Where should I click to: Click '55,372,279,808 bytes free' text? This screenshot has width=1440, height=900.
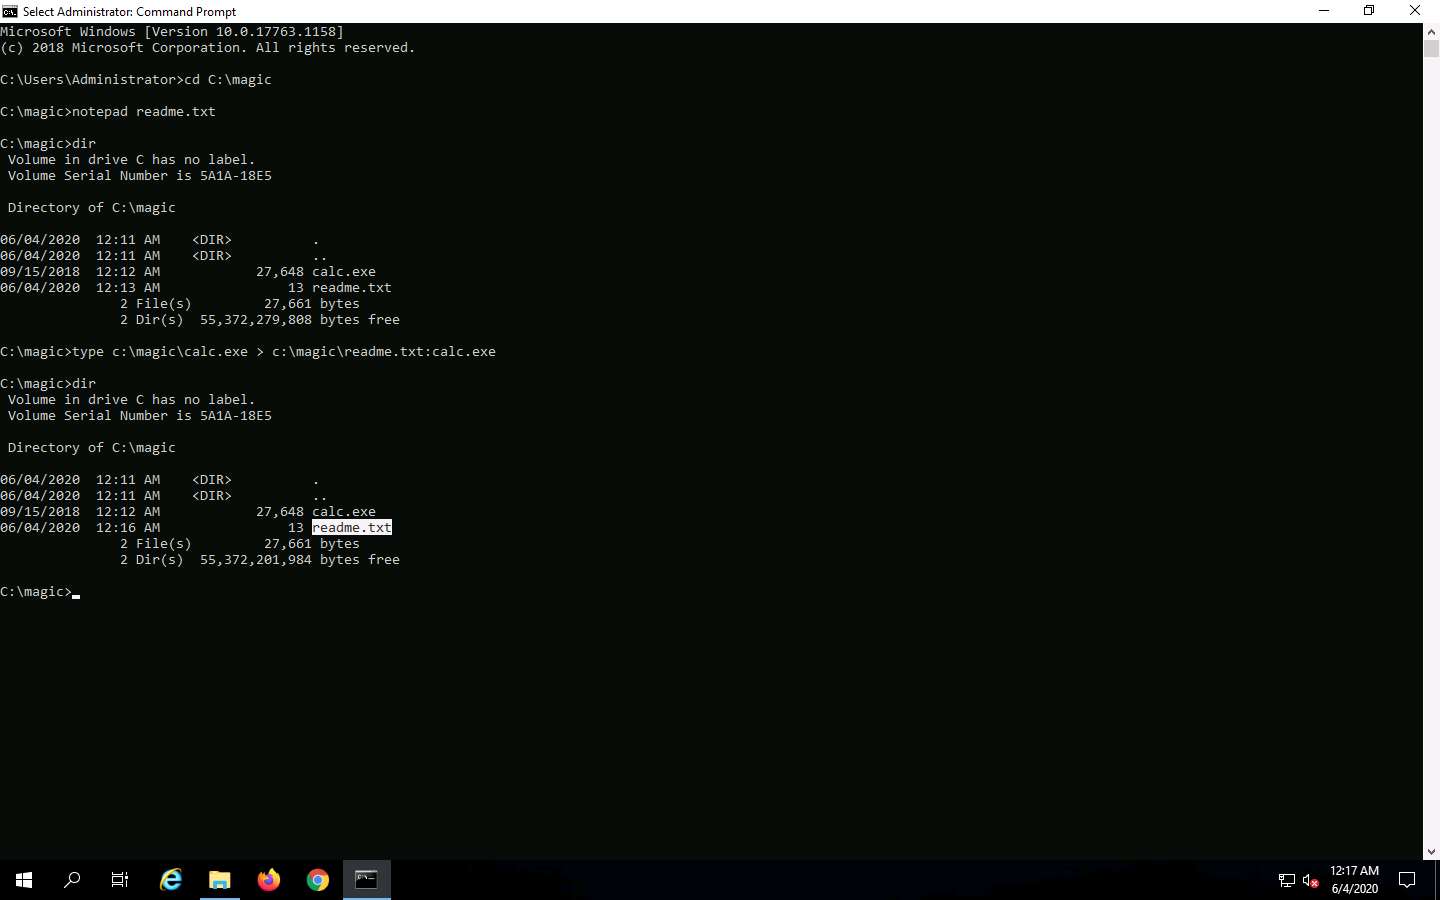tap(300, 320)
